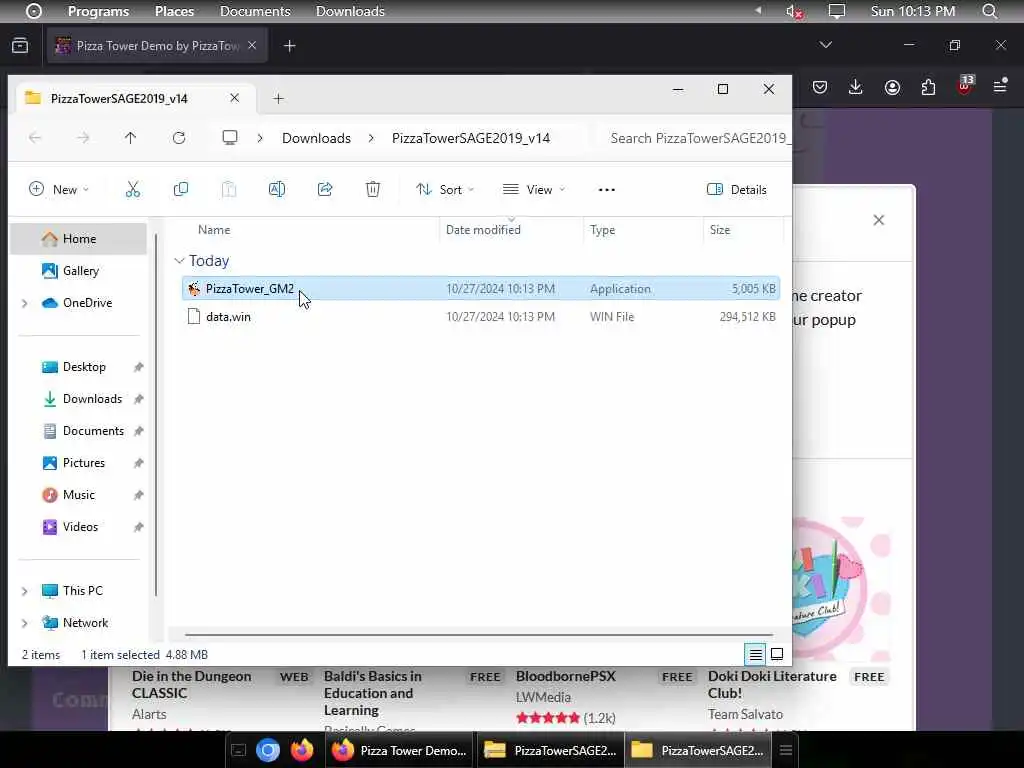The width and height of the screenshot is (1024, 768).
Task: Click the Pocket save icon in Firefox
Action: 820,87
